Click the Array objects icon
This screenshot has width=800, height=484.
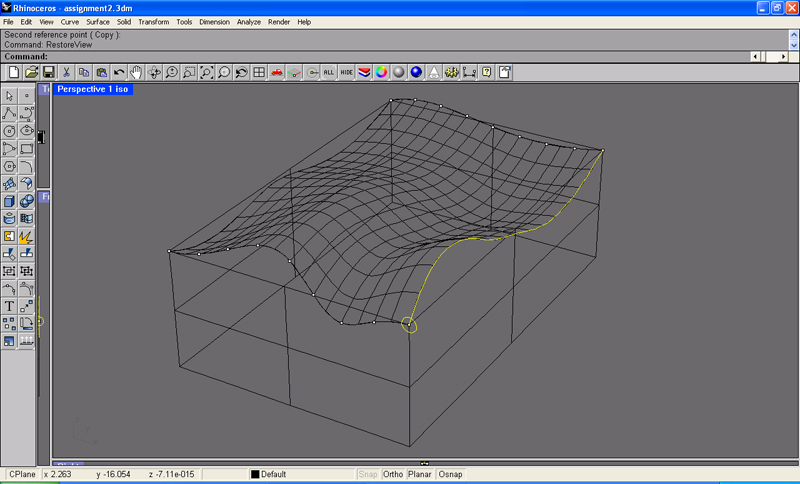pos(9,324)
